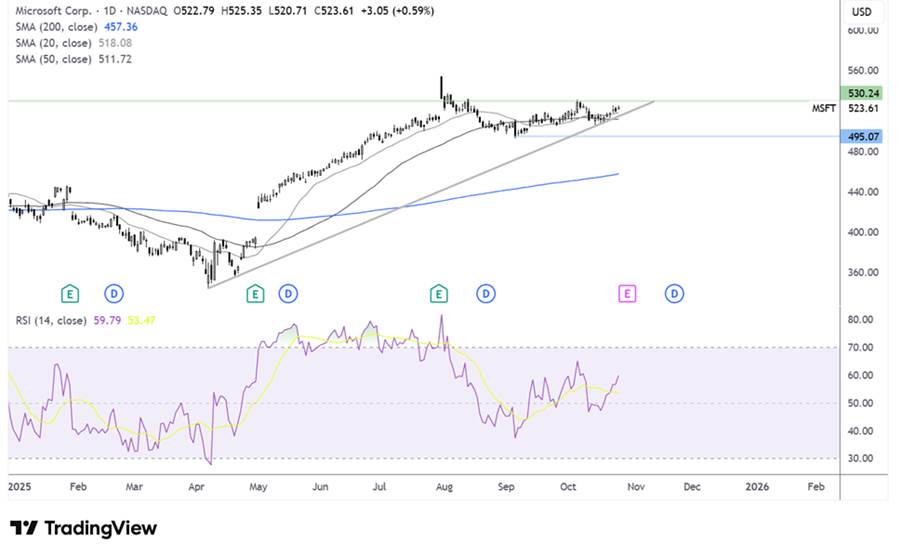Click the SMA 200 value 457.36

[x=121, y=27]
